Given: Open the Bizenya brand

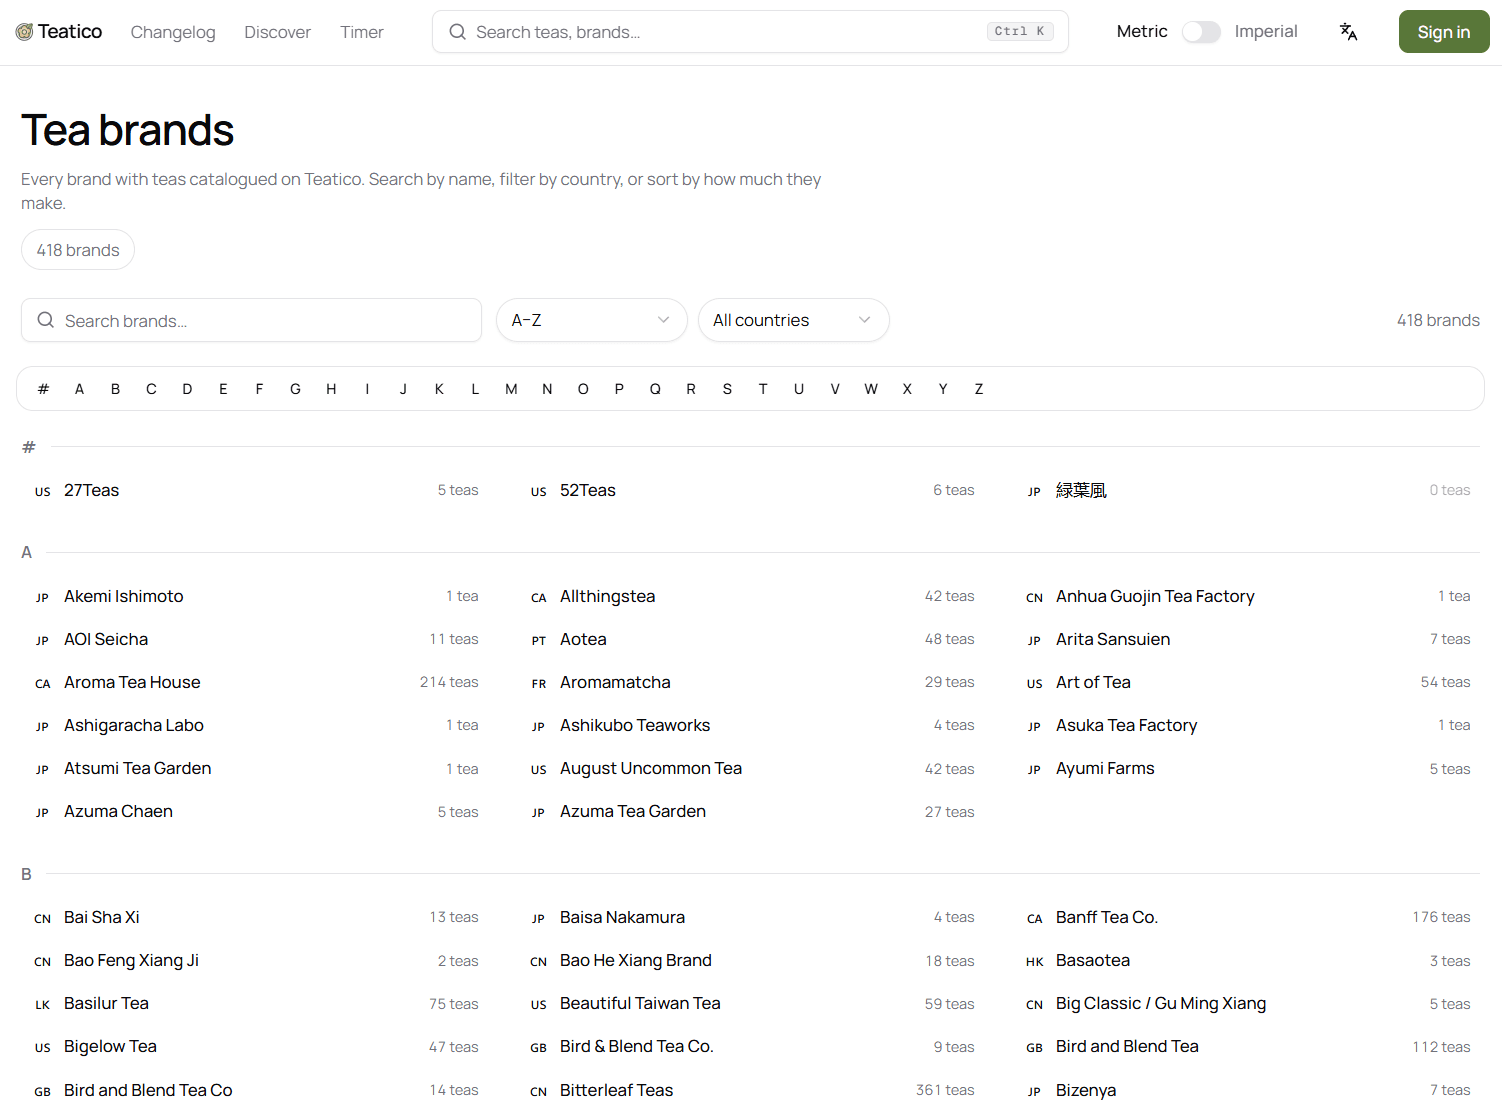Looking at the screenshot, I should 1248,1090.
